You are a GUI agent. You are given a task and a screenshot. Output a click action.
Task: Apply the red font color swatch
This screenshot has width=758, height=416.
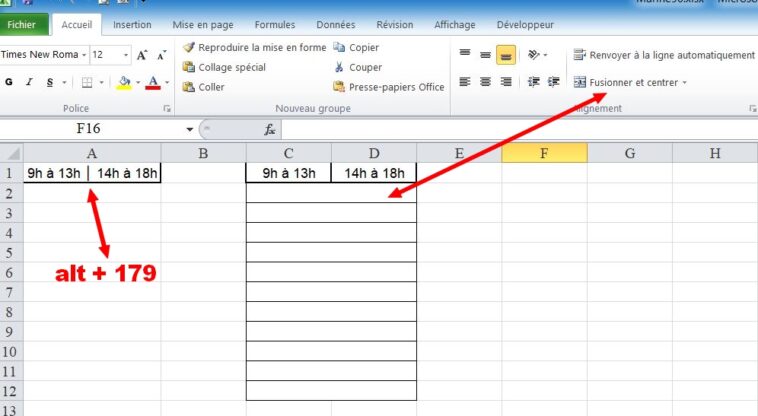(152, 83)
